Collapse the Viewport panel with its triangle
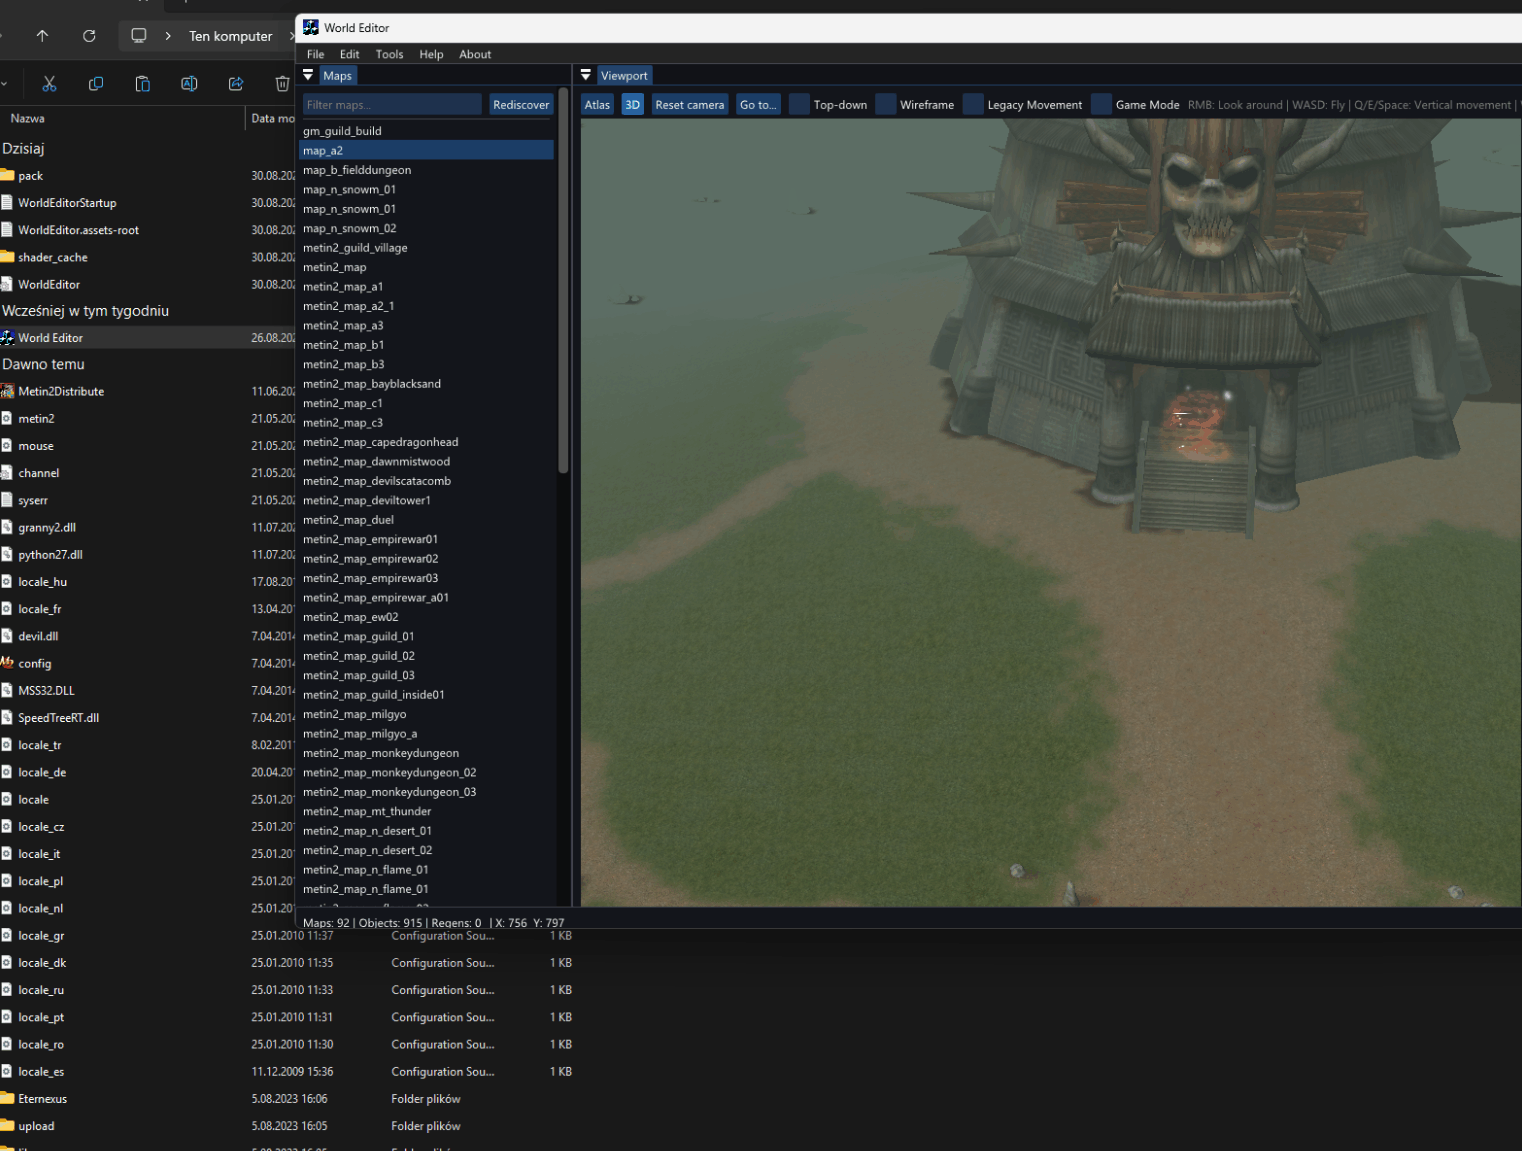Image resolution: width=1522 pixels, height=1151 pixels. (x=586, y=75)
